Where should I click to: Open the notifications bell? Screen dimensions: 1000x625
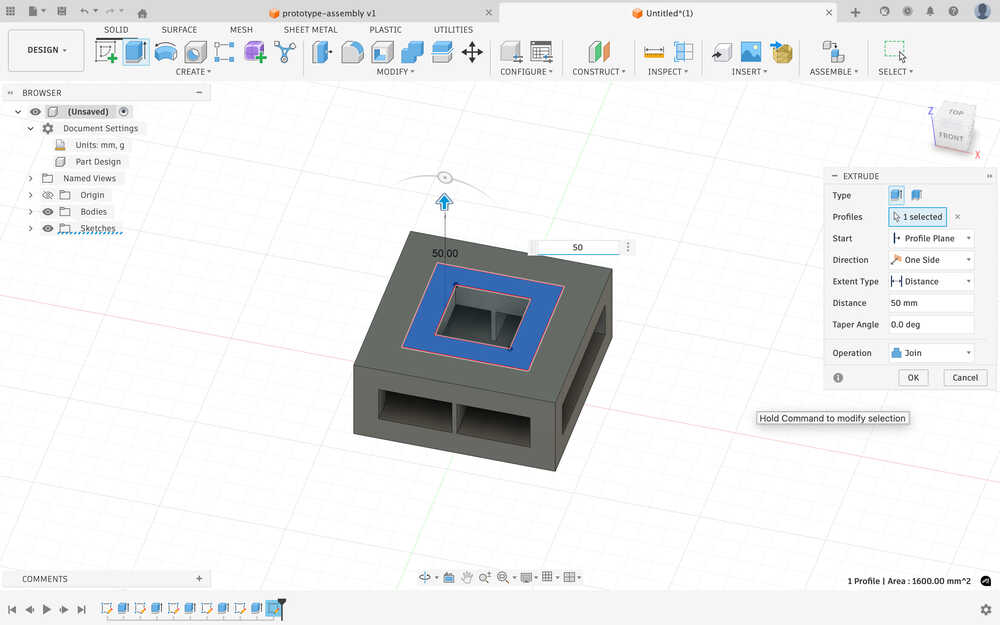pyautogui.click(x=930, y=11)
